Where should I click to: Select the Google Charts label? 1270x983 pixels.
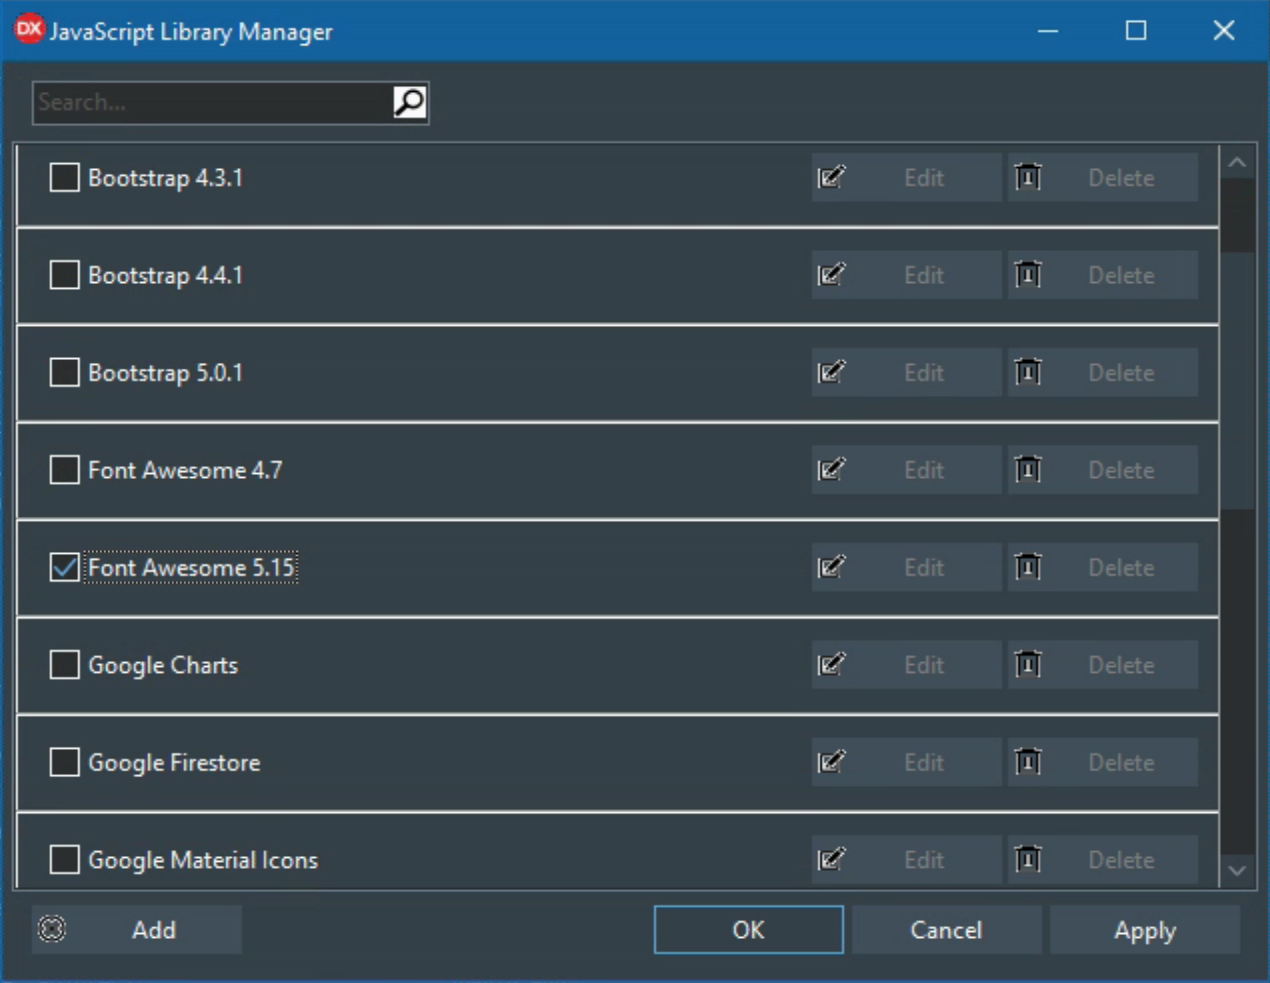163,665
